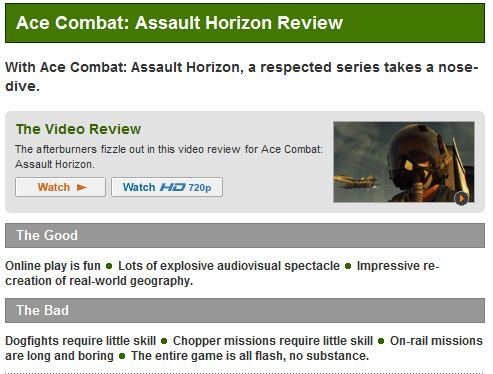Click the green bullet before "Lots of explosive"
This screenshot has height=374, width=493.
point(109,266)
